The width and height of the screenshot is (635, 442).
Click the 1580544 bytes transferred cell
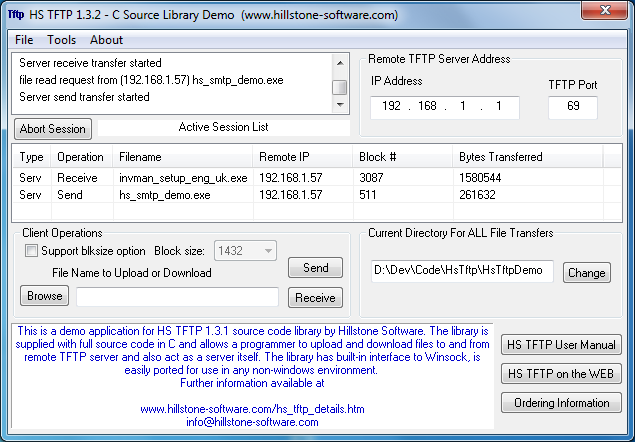tap(480, 177)
